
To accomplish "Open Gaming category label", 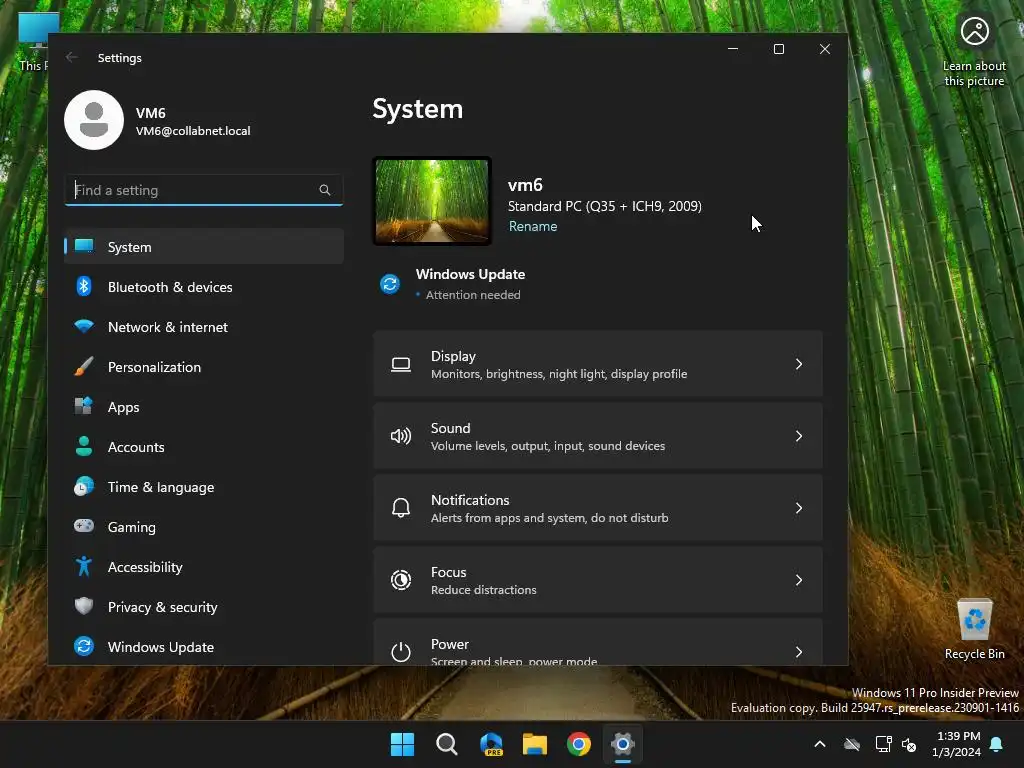I will [x=131, y=528].
